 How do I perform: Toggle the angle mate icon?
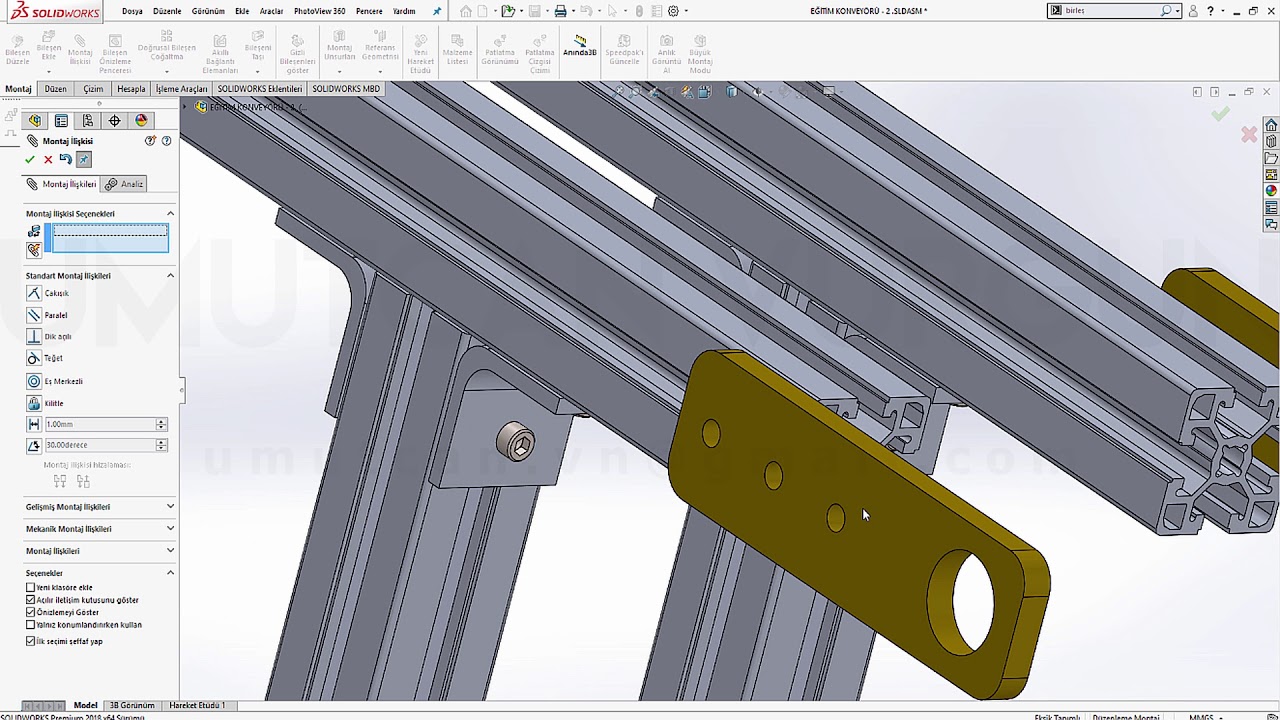[34, 445]
